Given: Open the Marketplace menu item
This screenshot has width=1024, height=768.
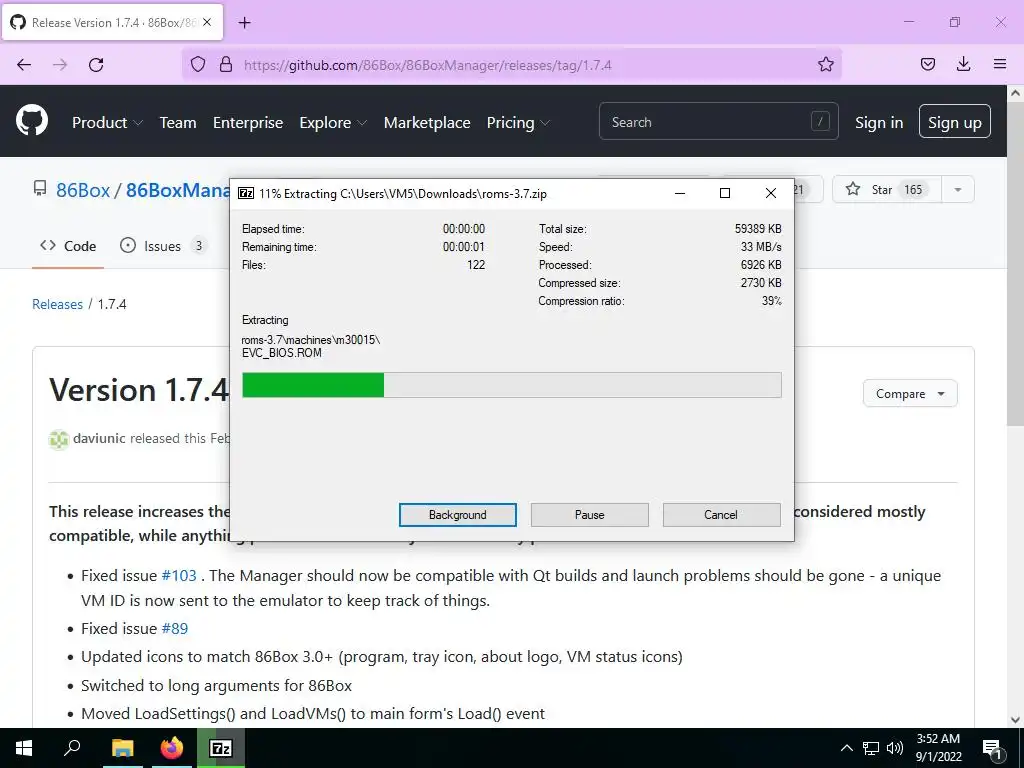Looking at the screenshot, I should (427, 122).
